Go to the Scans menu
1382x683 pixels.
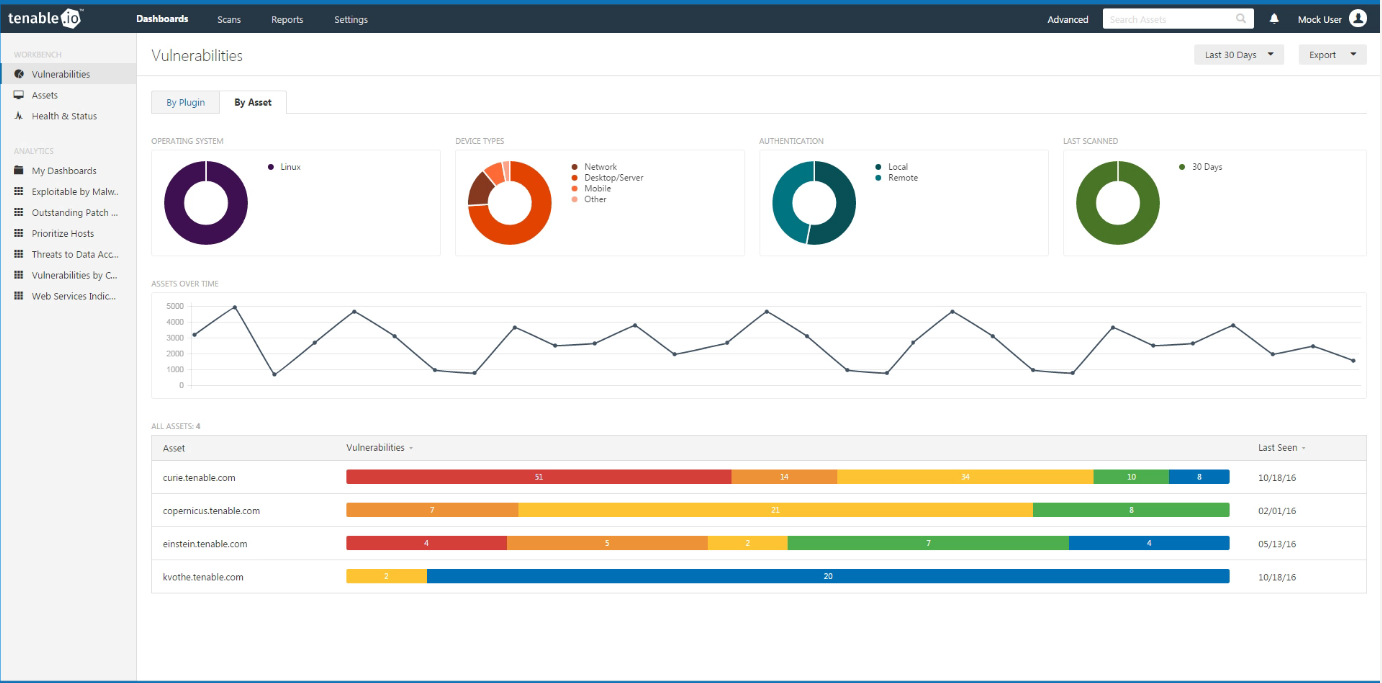pyautogui.click(x=229, y=20)
